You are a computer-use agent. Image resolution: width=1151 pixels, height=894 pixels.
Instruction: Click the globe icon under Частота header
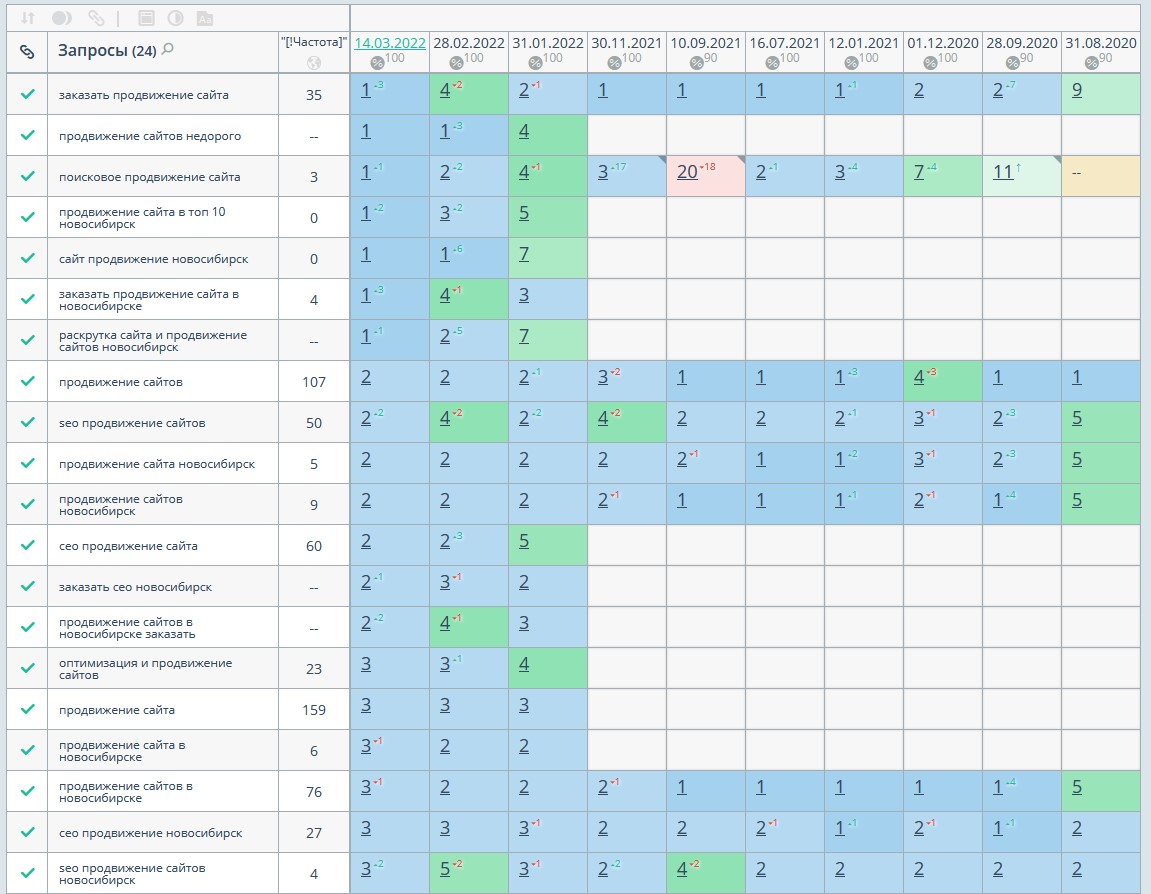(x=314, y=62)
